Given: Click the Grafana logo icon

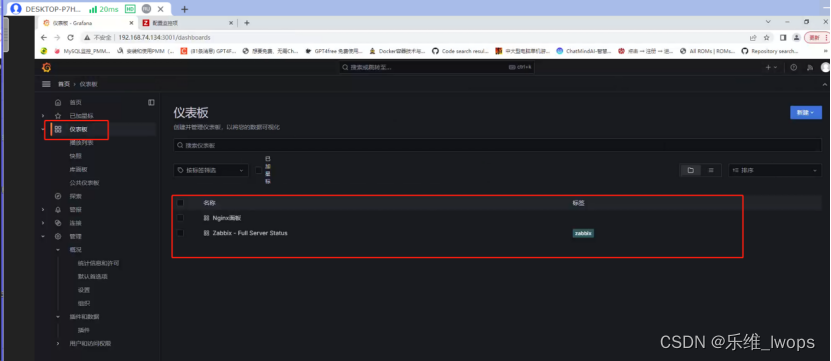Looking at the screenshot, I should click(x=46, y=67).
